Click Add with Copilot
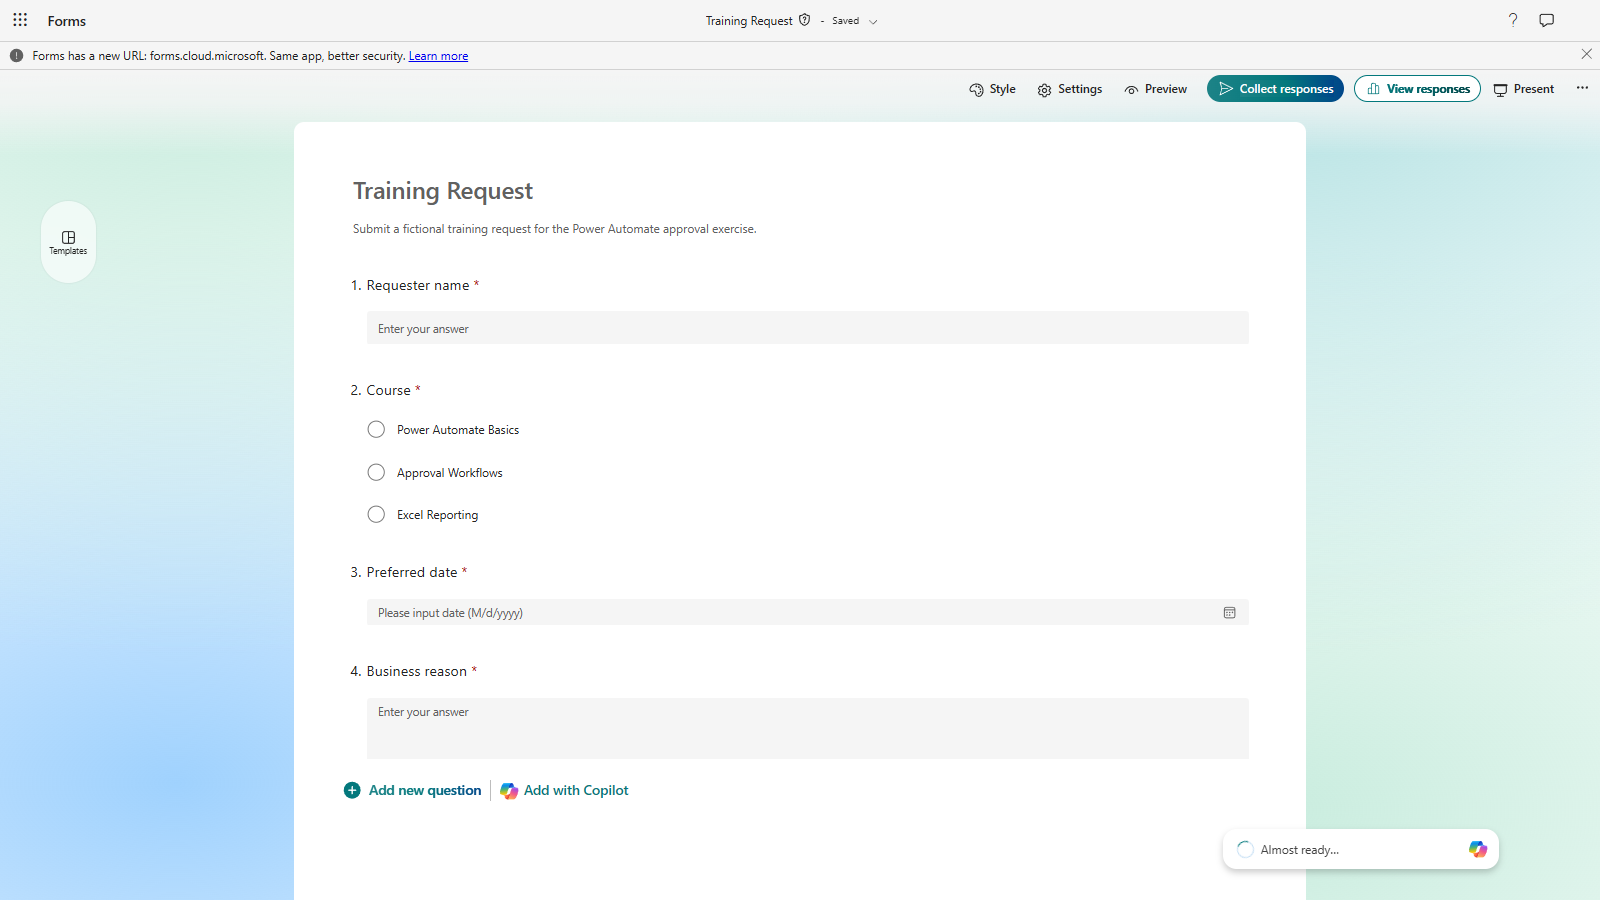Viewport: 1600px width, 900px height. click(565, 790)
